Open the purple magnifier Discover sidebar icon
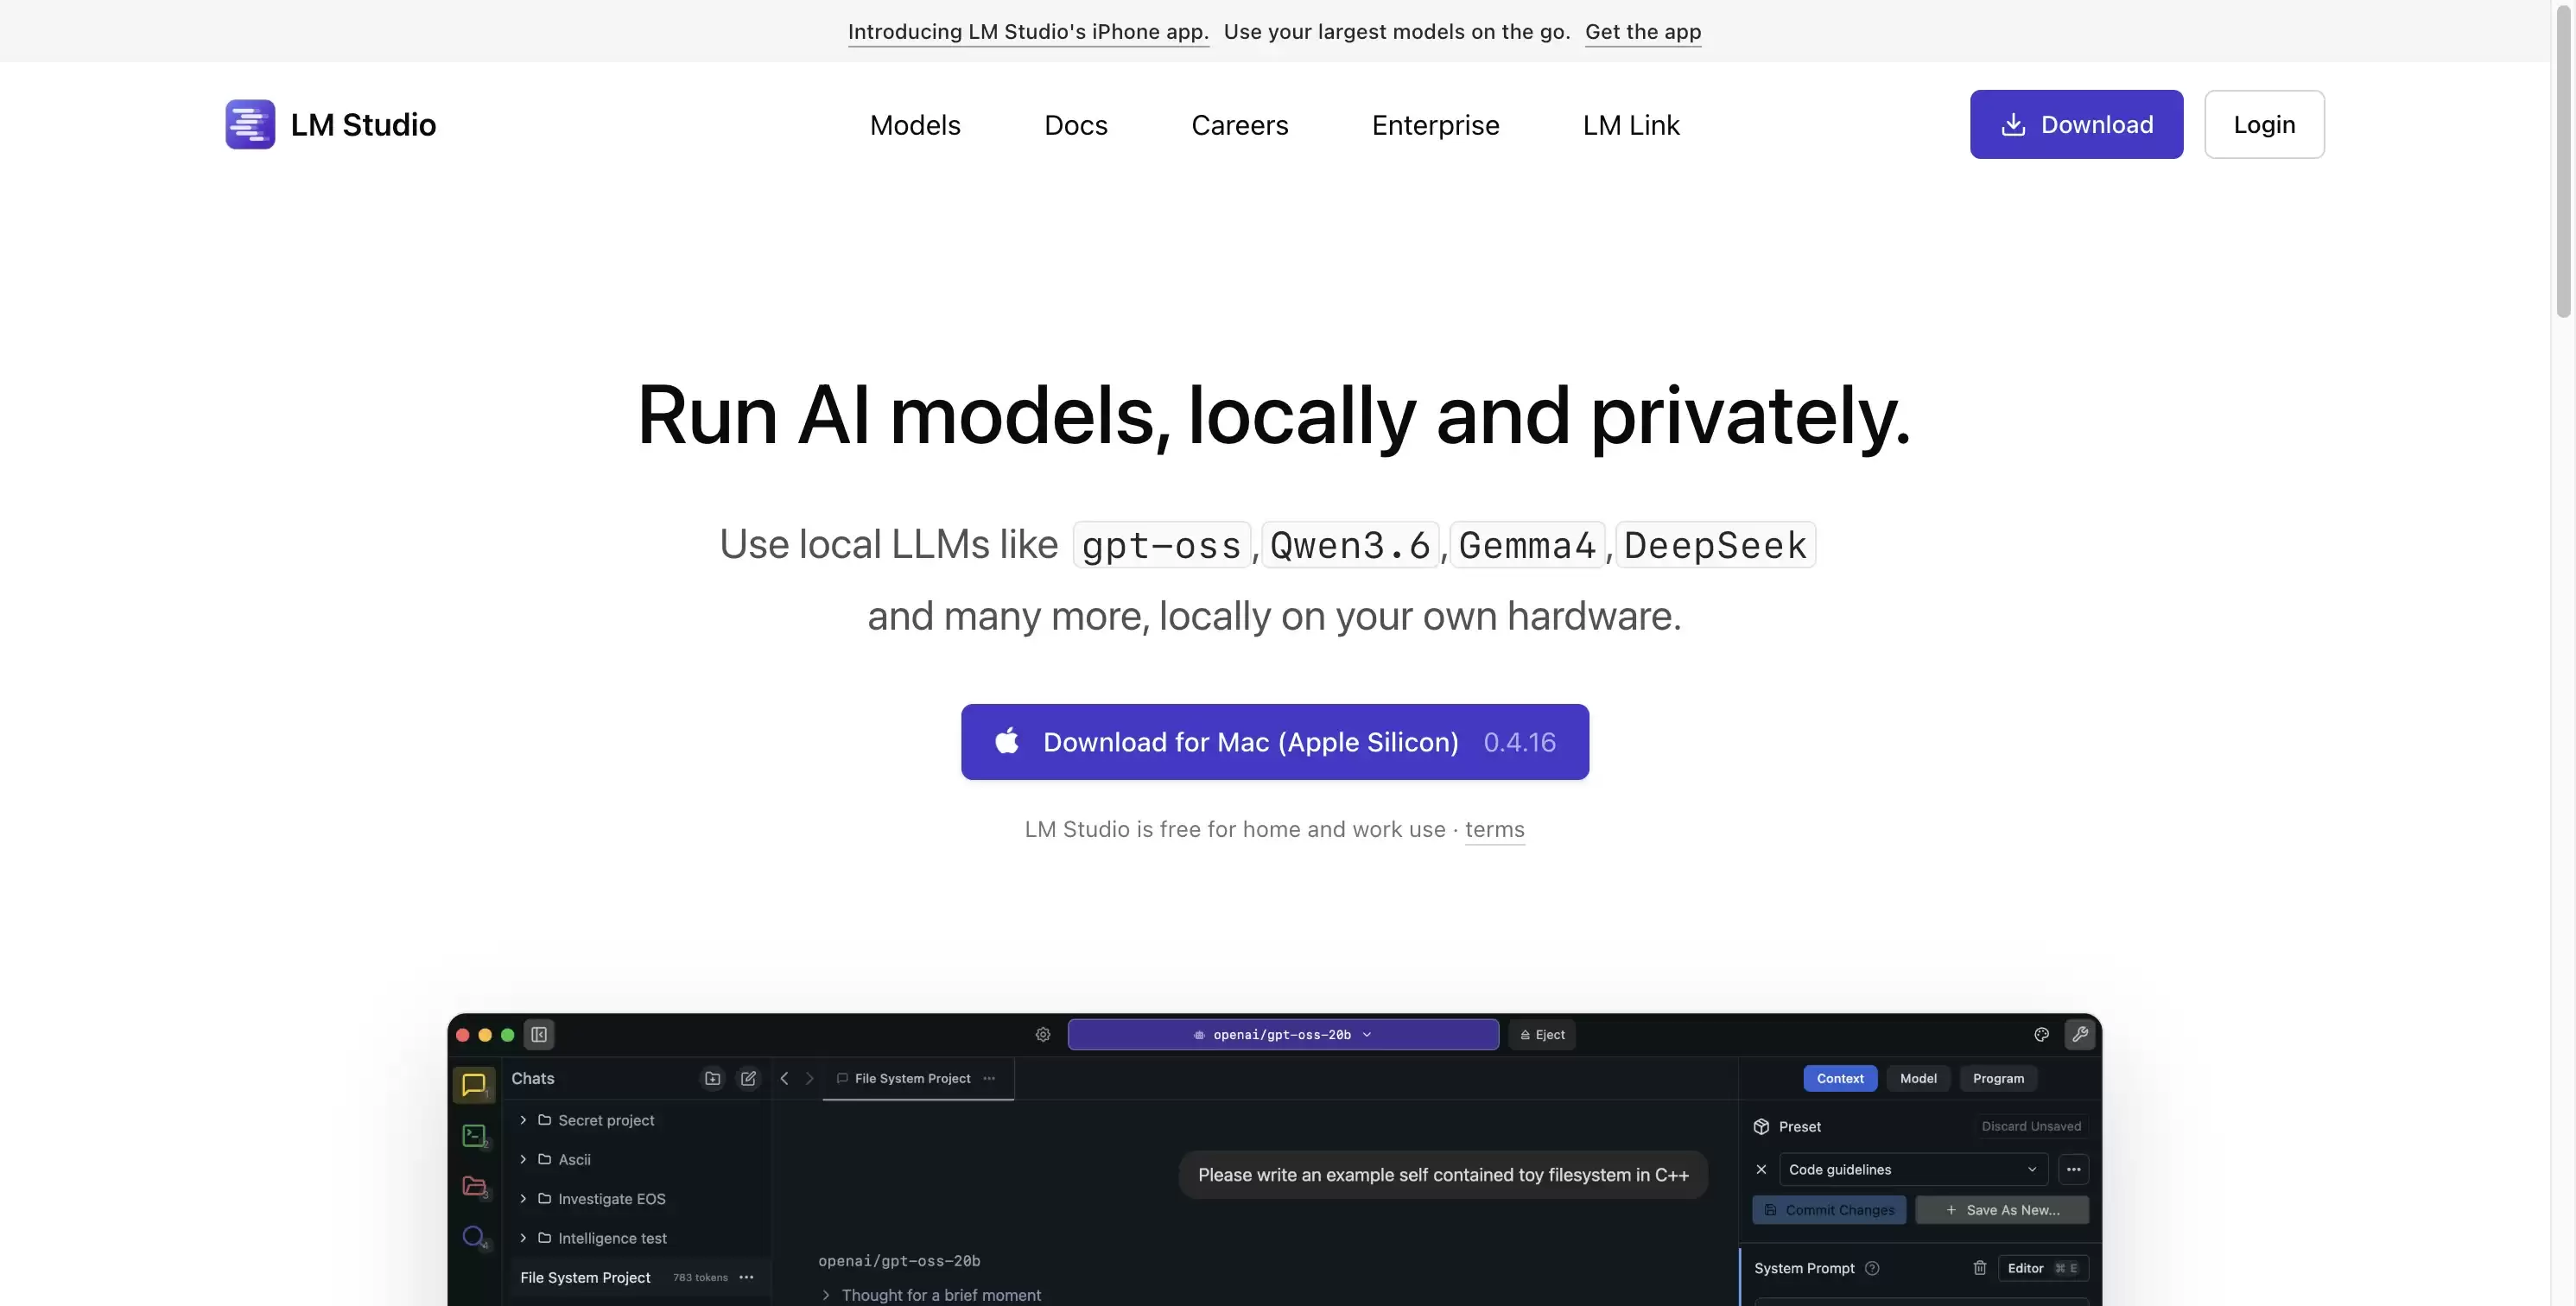The width and height of the screenshot is (2576, 1306). point(474,1237)
